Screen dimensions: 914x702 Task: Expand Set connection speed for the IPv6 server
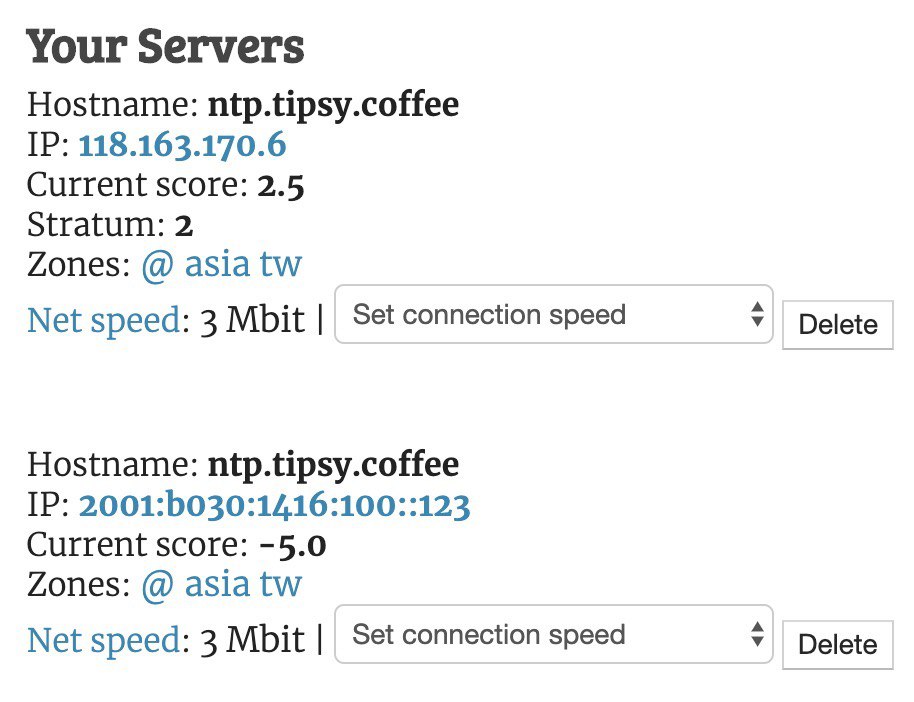pyautogui.click(x=554, y=634)
